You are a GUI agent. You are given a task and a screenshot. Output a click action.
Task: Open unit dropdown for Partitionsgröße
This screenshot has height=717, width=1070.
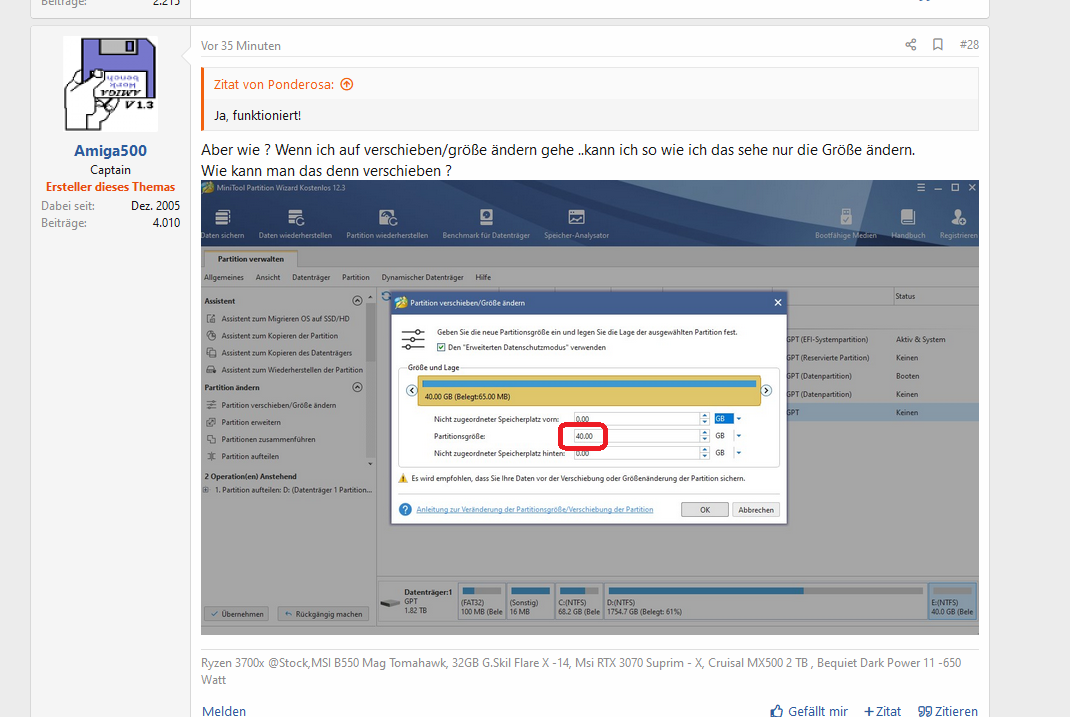[x=739, y=436]
